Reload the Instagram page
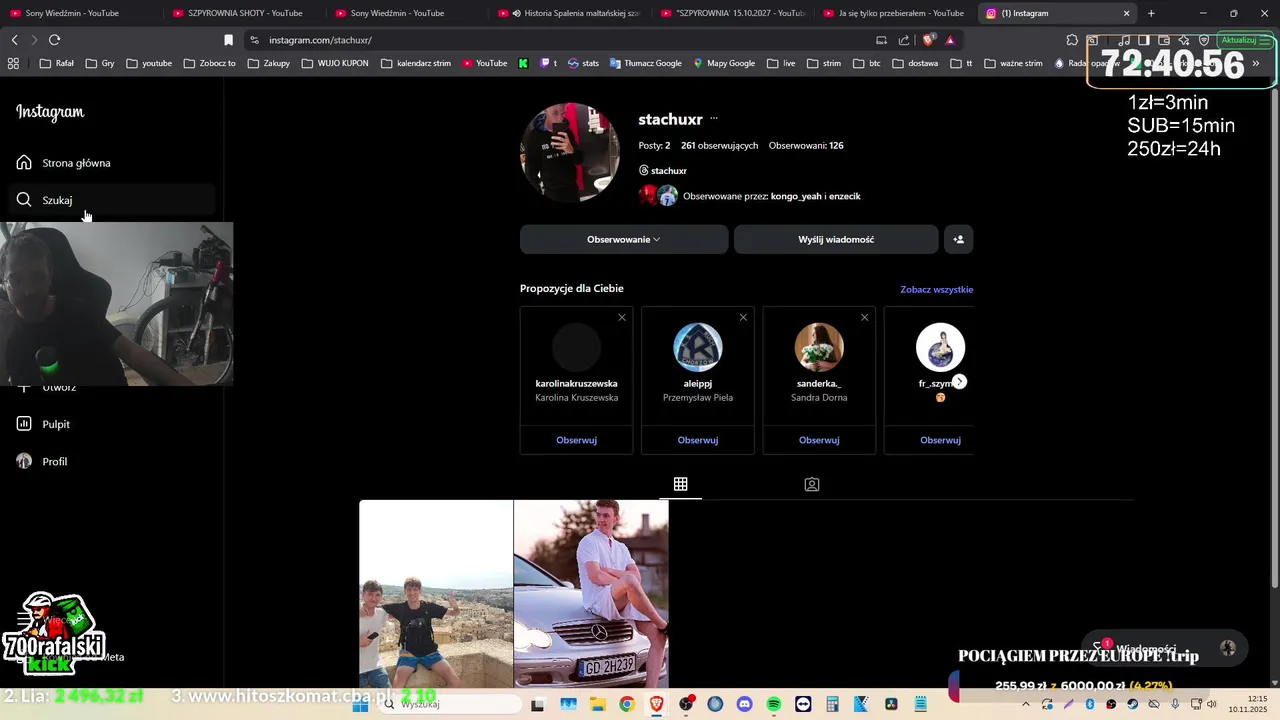This screenshot has width=1280, height=720. 54,40
